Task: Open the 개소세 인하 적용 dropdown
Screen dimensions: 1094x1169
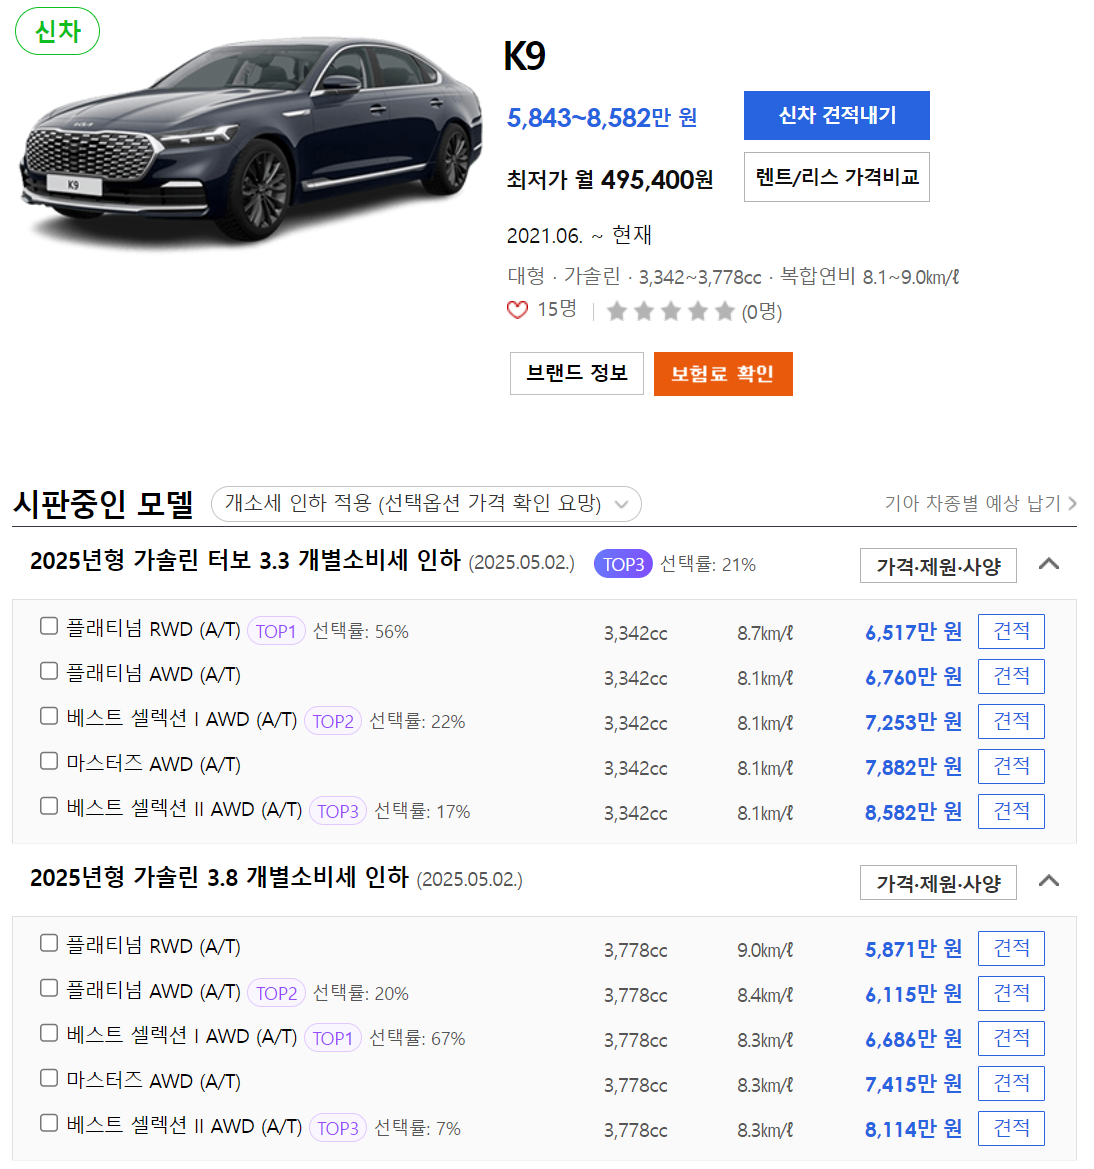Action: pyautogui.click(x=426, y=504)
